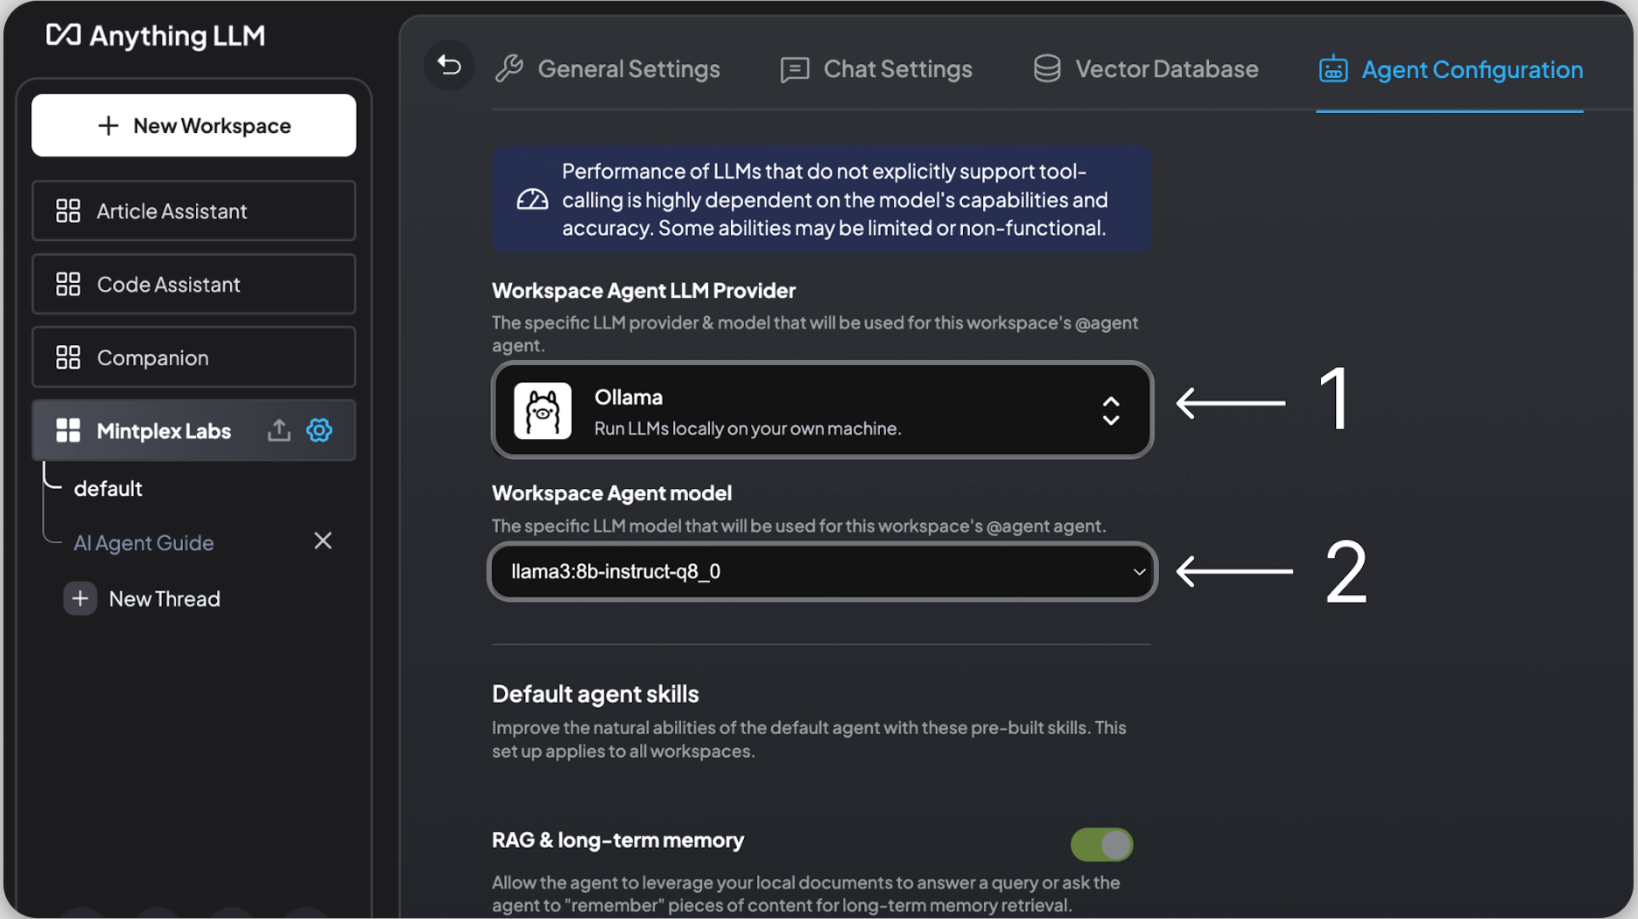Open the default thread

click(x=108, y=488)
